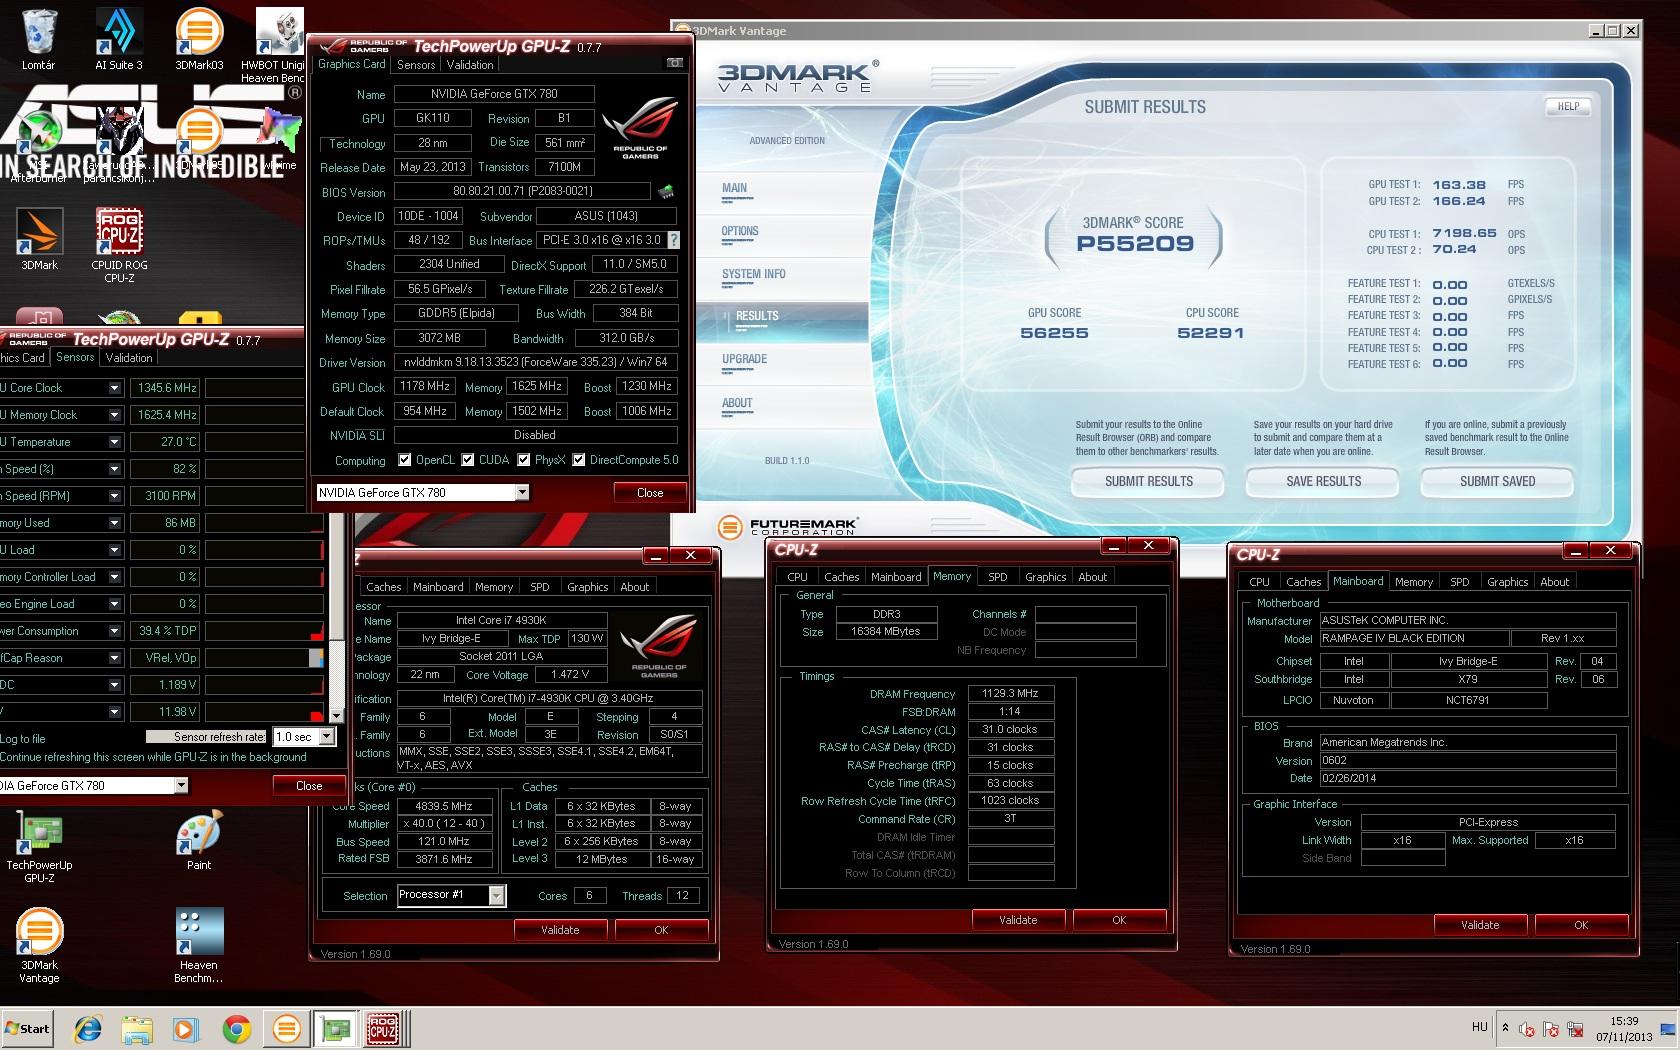Switch to Sensors tab in GPU-Z Graphics Card window

point(416,65)
